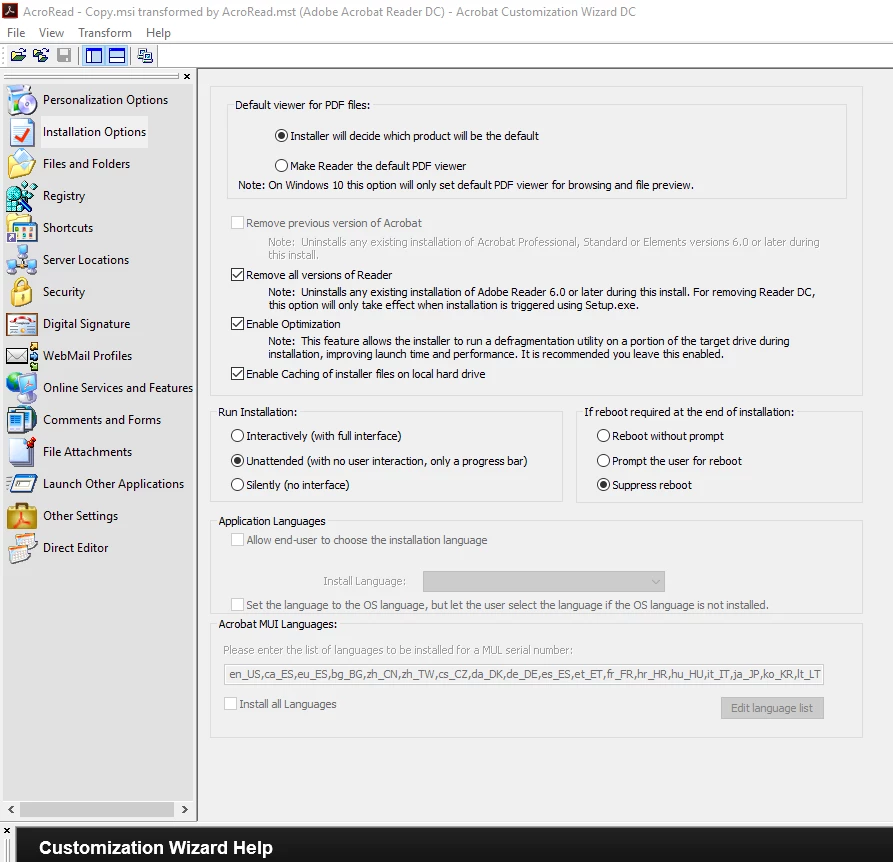Click the Server Locations network icon
Screen dimensions: 893x862
pos(22,260)
